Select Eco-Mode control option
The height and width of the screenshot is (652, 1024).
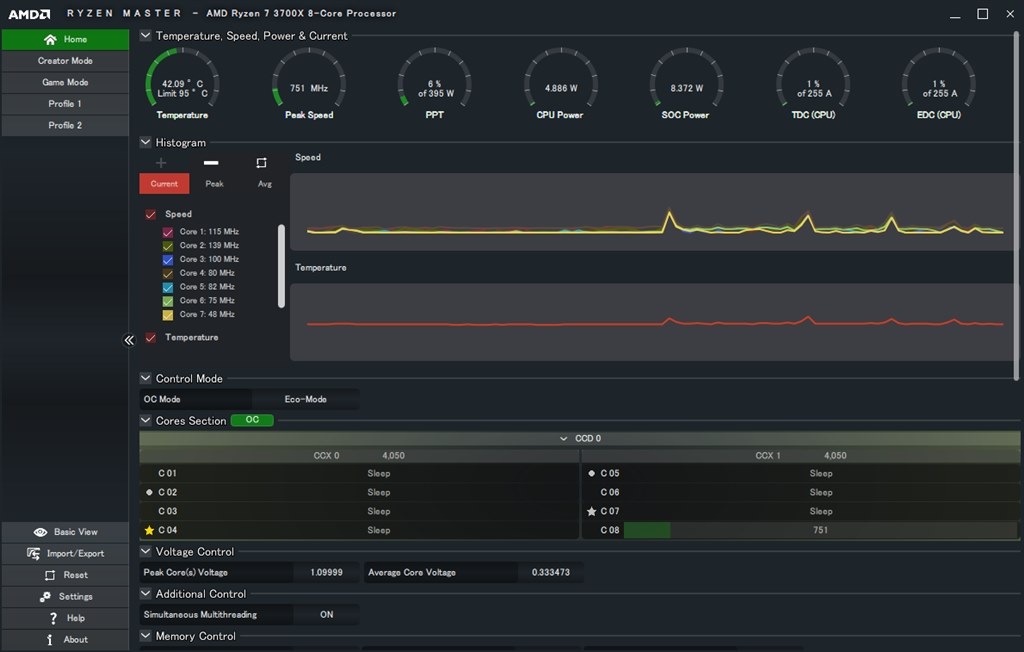[306, 399]
